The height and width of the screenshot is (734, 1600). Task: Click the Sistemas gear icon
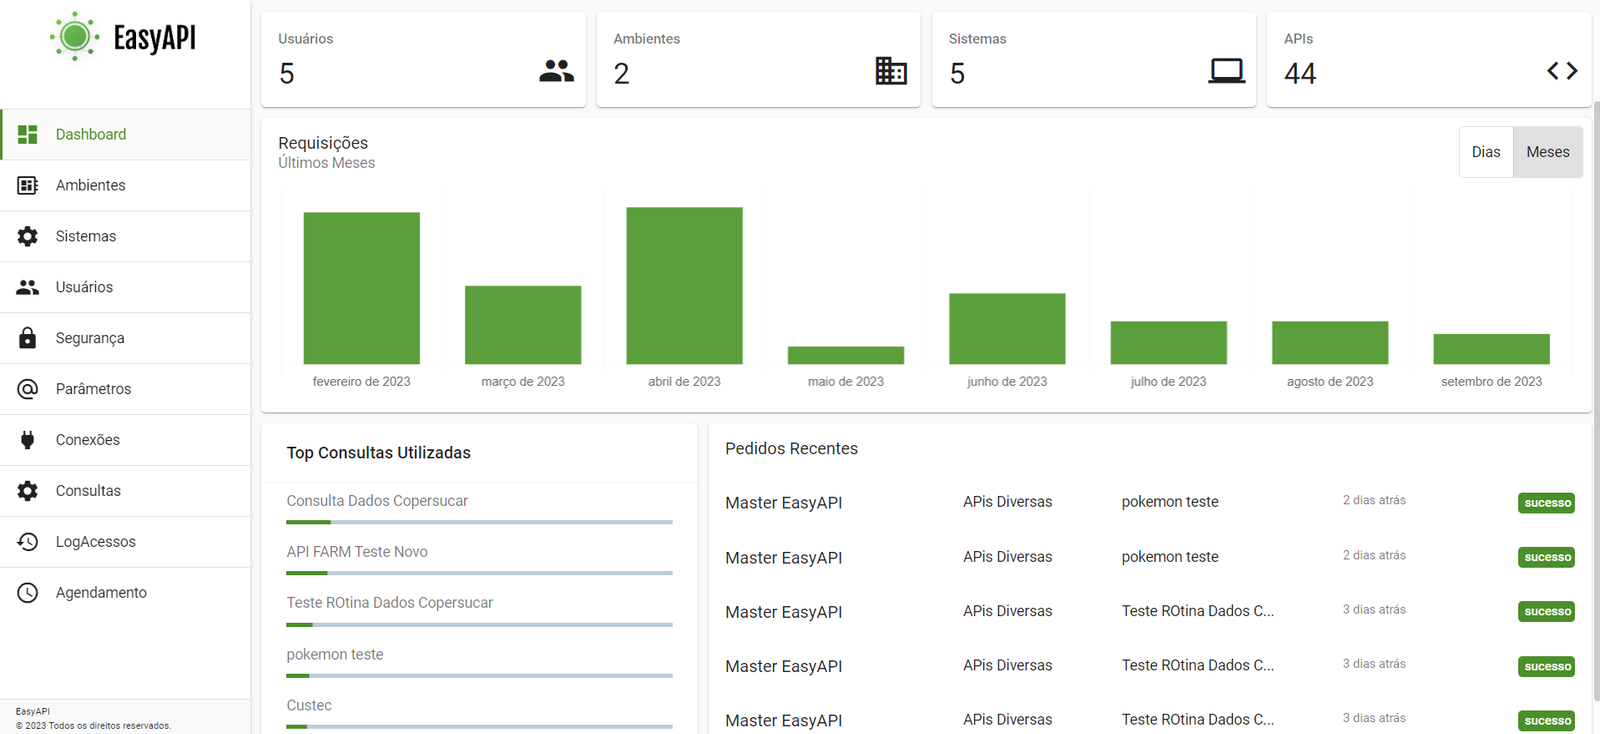[28, 236]
